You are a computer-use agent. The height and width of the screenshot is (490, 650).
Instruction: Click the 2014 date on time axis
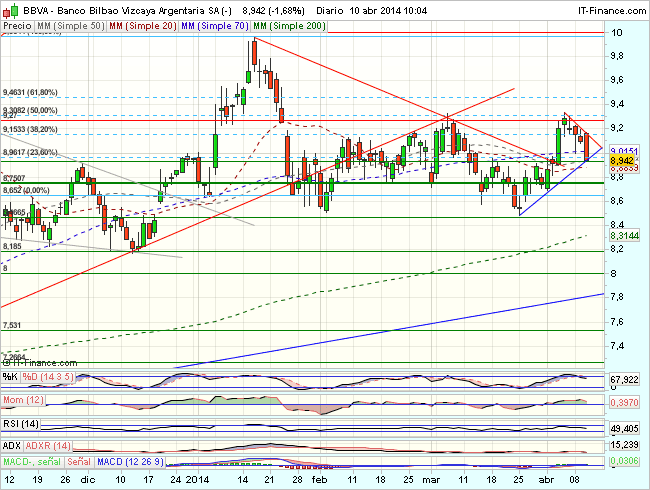(x=197, y=480)
